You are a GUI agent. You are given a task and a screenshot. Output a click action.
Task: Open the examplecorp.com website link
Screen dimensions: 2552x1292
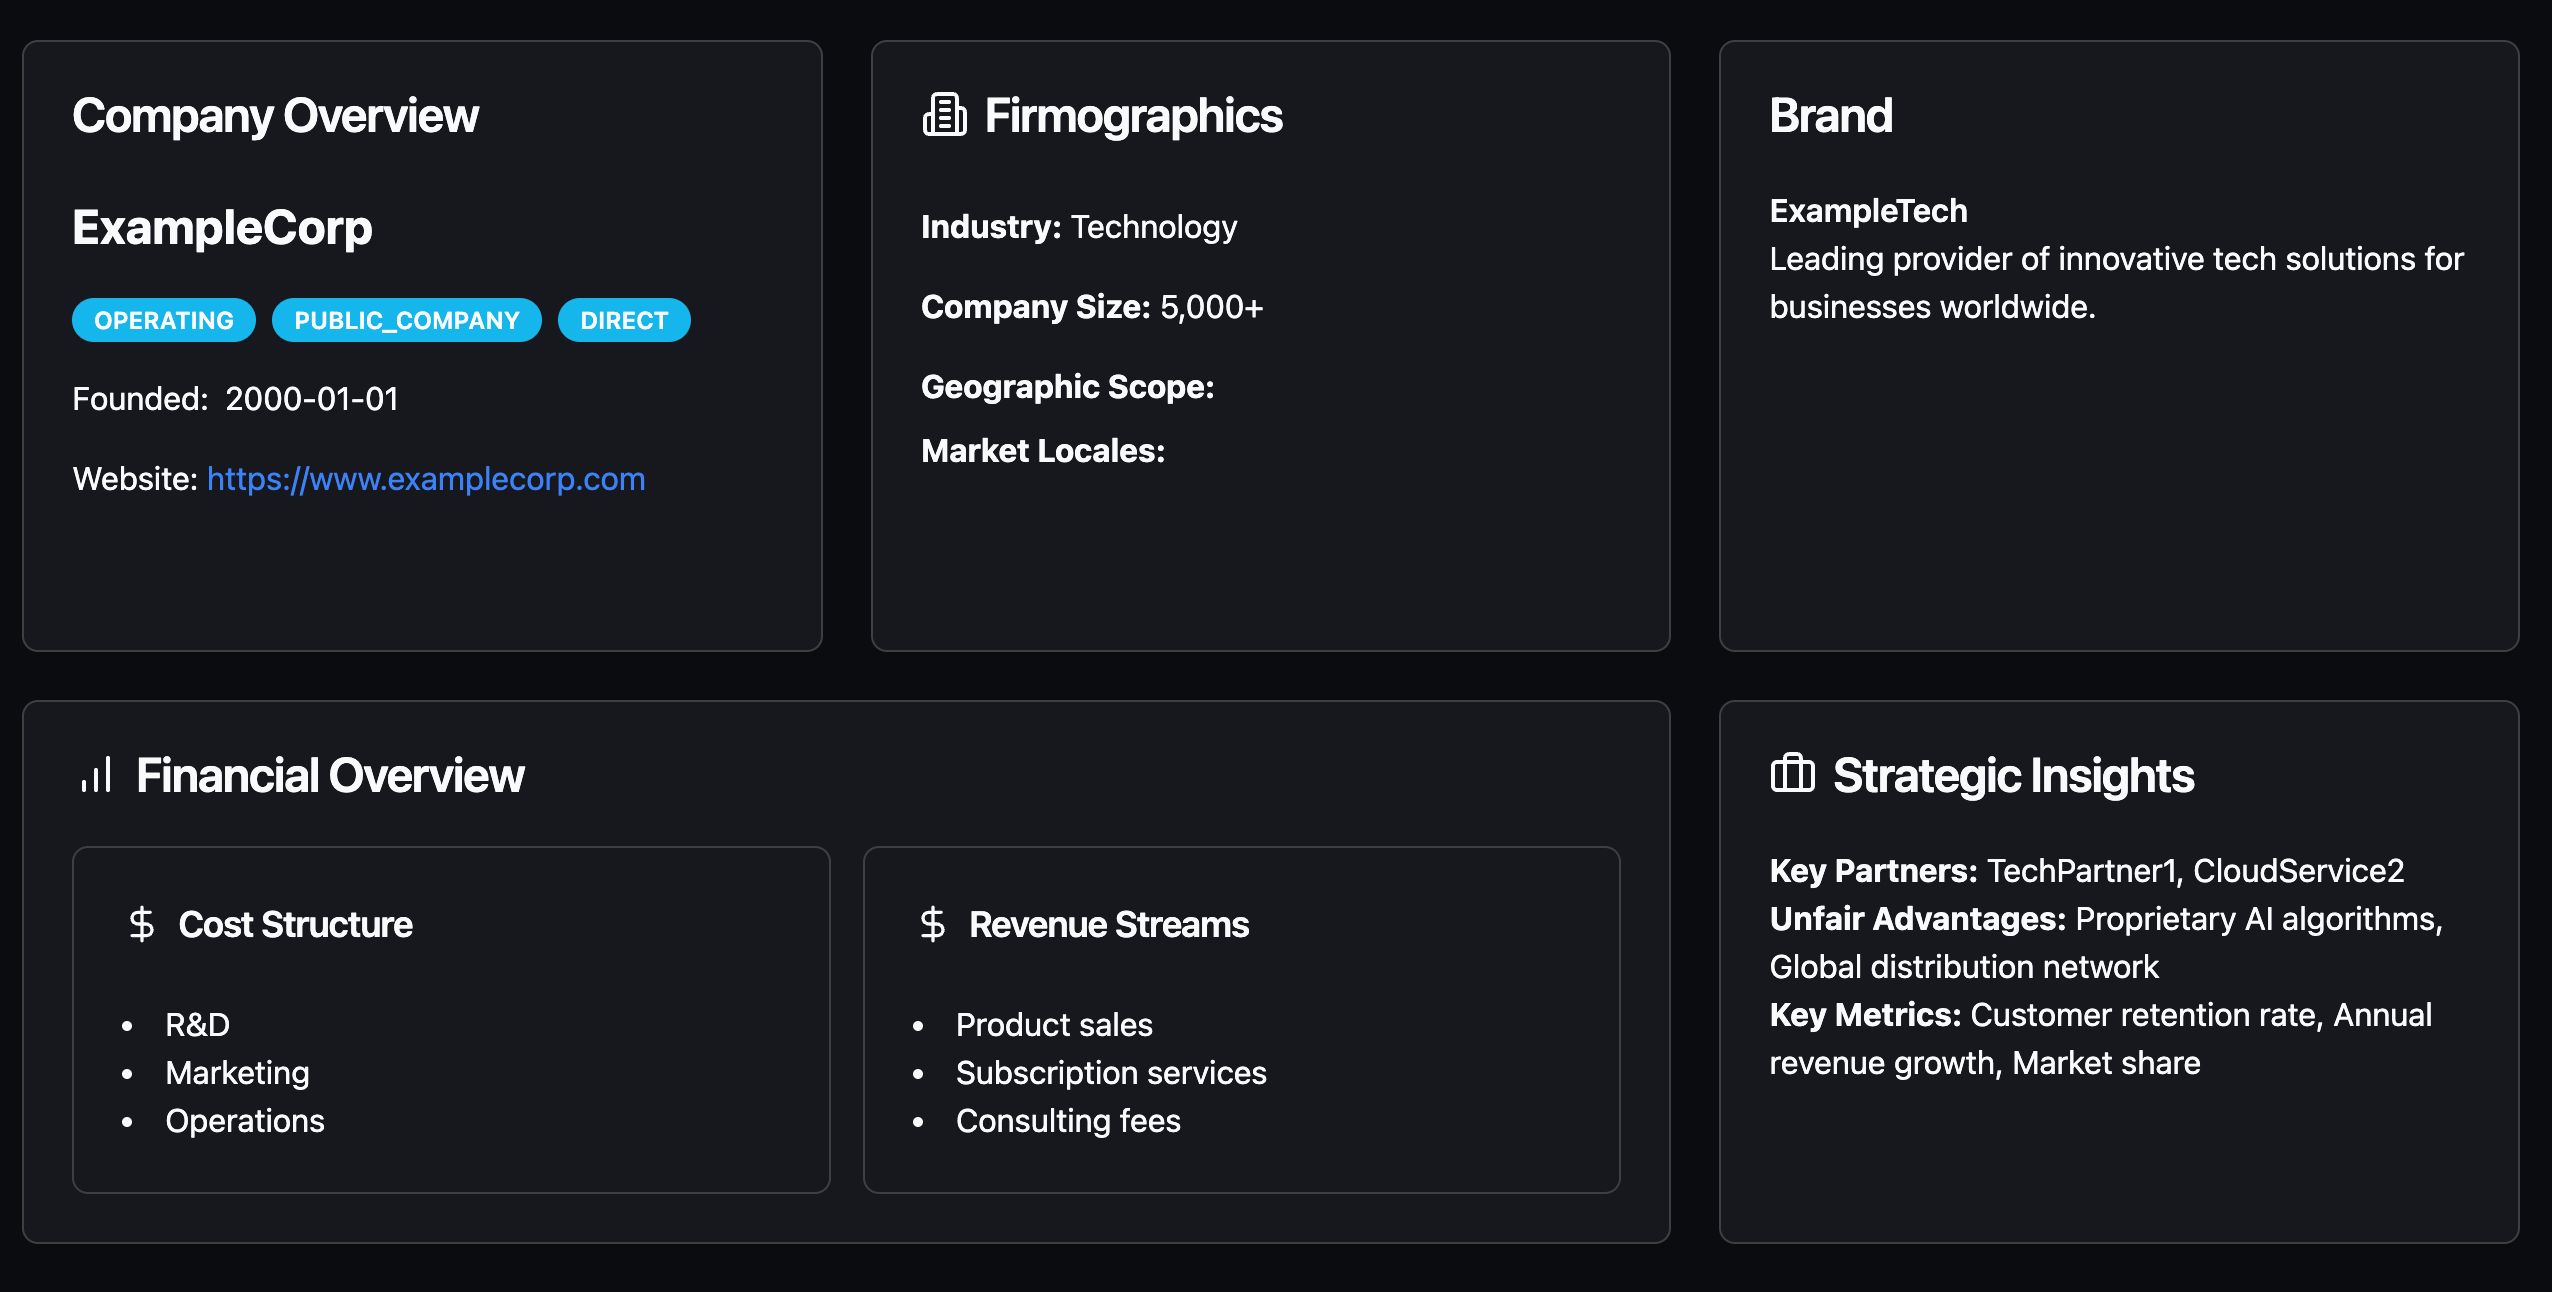point(426,479)
